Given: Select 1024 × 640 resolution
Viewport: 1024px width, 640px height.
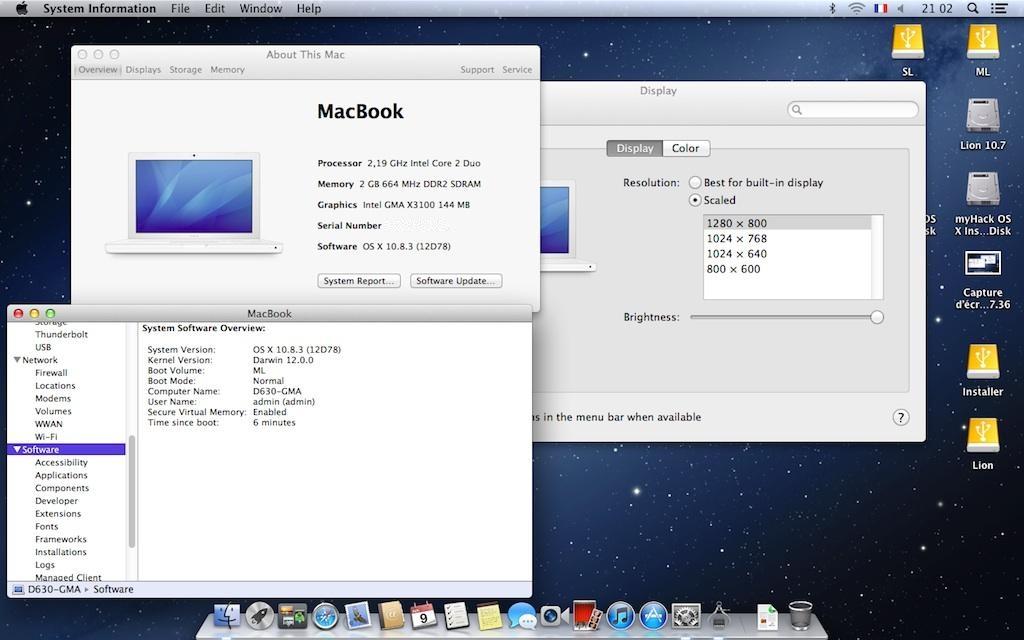Looking at the screenshot, I should pyautogui.click(x=737, y=254).
